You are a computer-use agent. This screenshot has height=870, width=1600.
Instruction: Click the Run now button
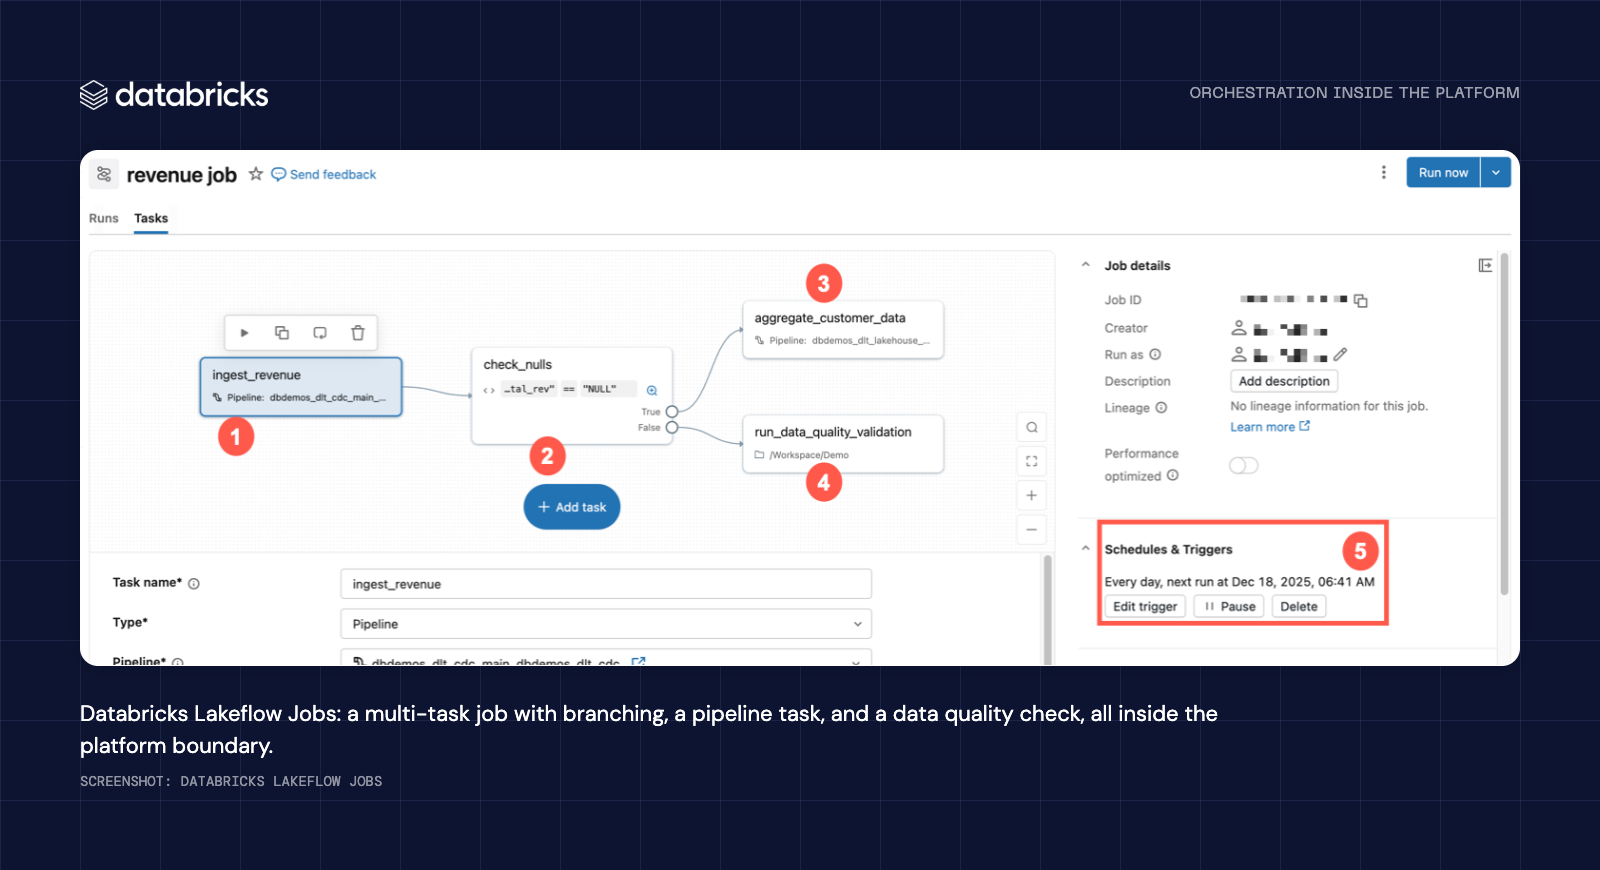coord(1443,172)
